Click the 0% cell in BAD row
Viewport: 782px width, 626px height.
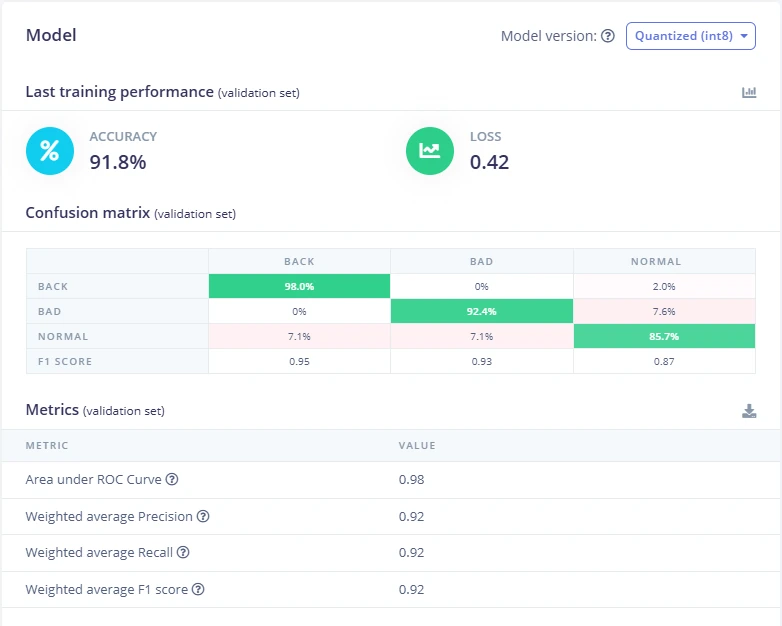pos(299,311)
